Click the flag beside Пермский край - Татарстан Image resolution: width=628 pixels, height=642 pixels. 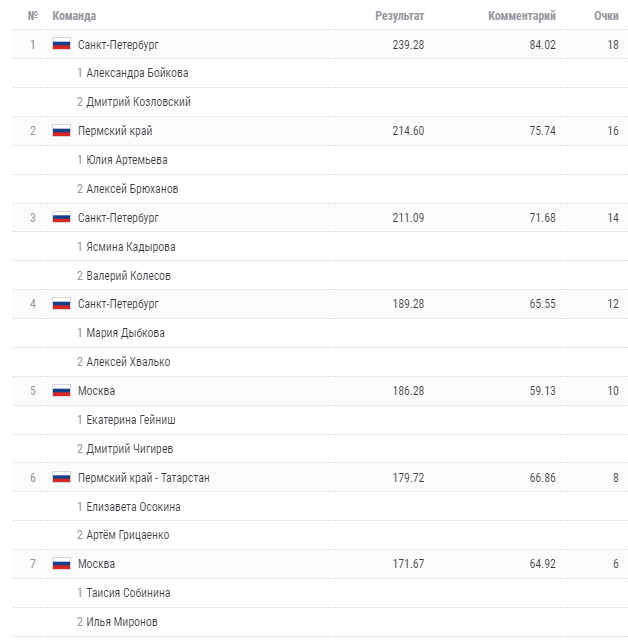pyautogui.click(x=61, y=478)
